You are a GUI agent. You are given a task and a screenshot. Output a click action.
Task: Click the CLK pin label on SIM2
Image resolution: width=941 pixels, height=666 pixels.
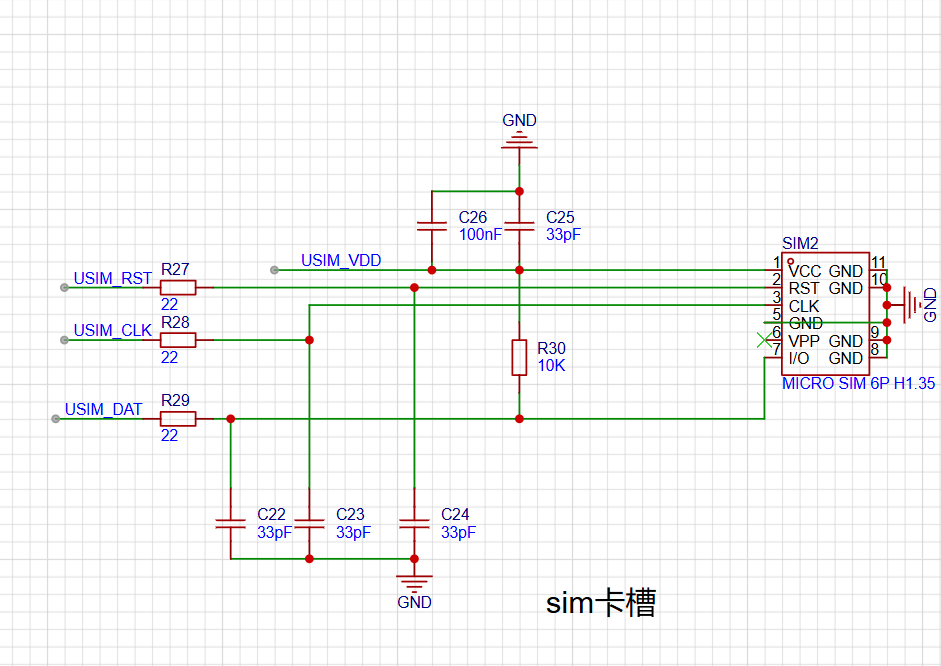point(804,306)
